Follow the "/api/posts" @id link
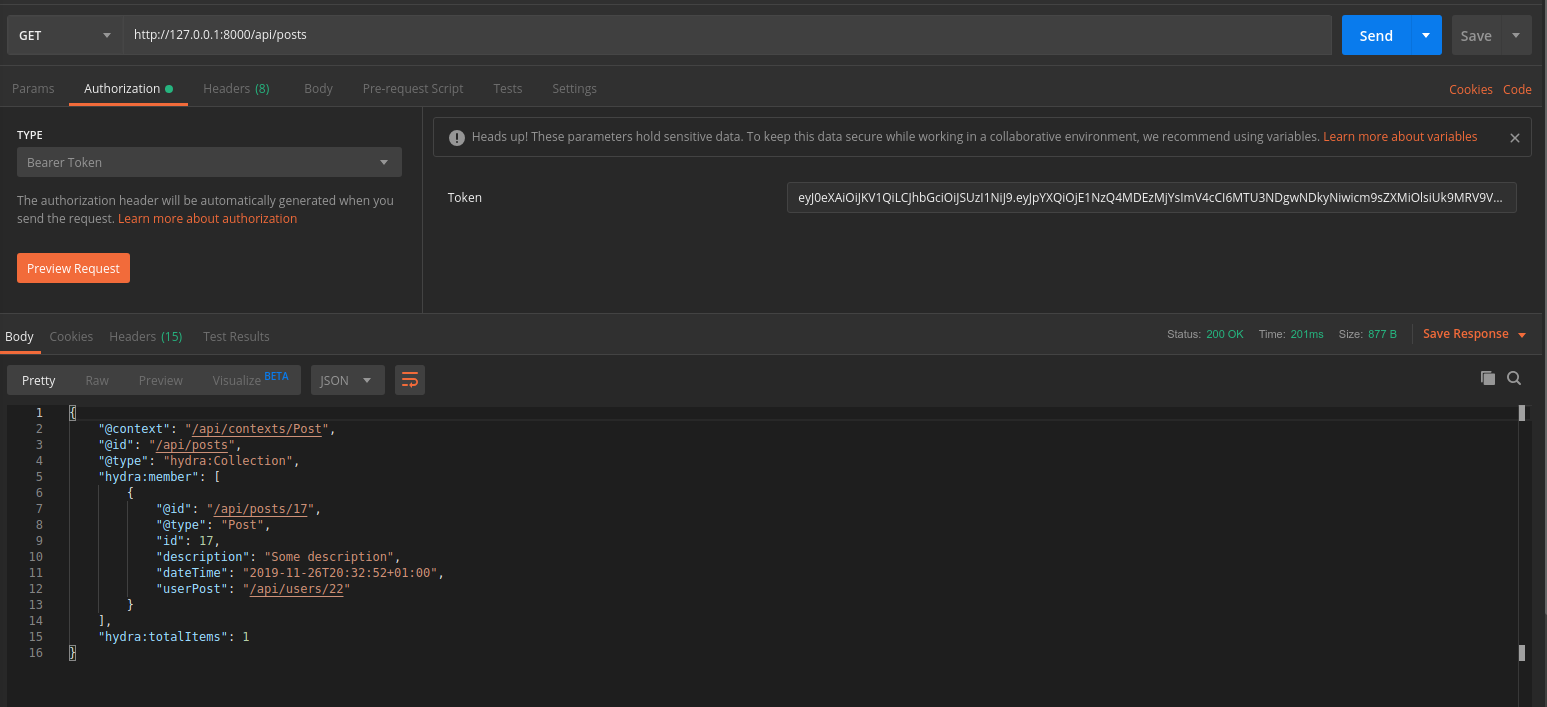Viewport: 1547px width, 707px height. click(191, 444)
